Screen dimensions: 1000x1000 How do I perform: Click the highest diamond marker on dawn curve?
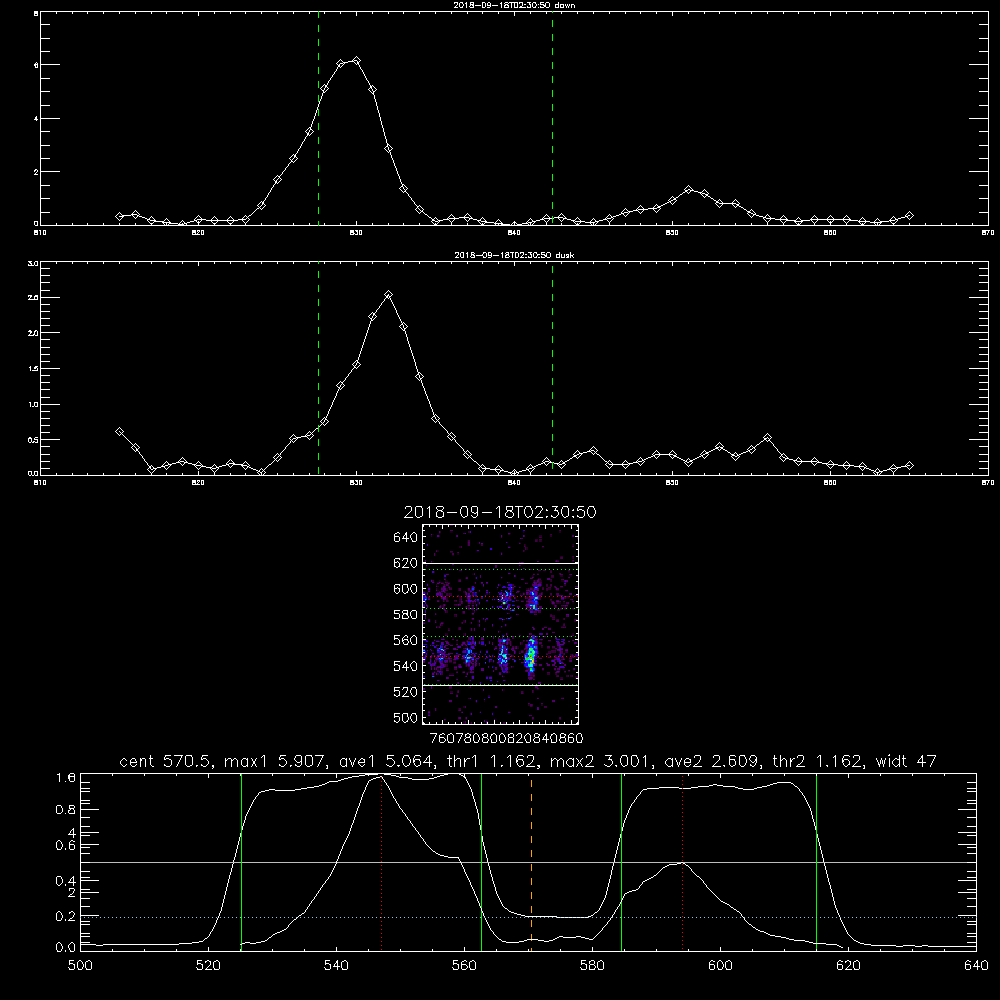357,61
